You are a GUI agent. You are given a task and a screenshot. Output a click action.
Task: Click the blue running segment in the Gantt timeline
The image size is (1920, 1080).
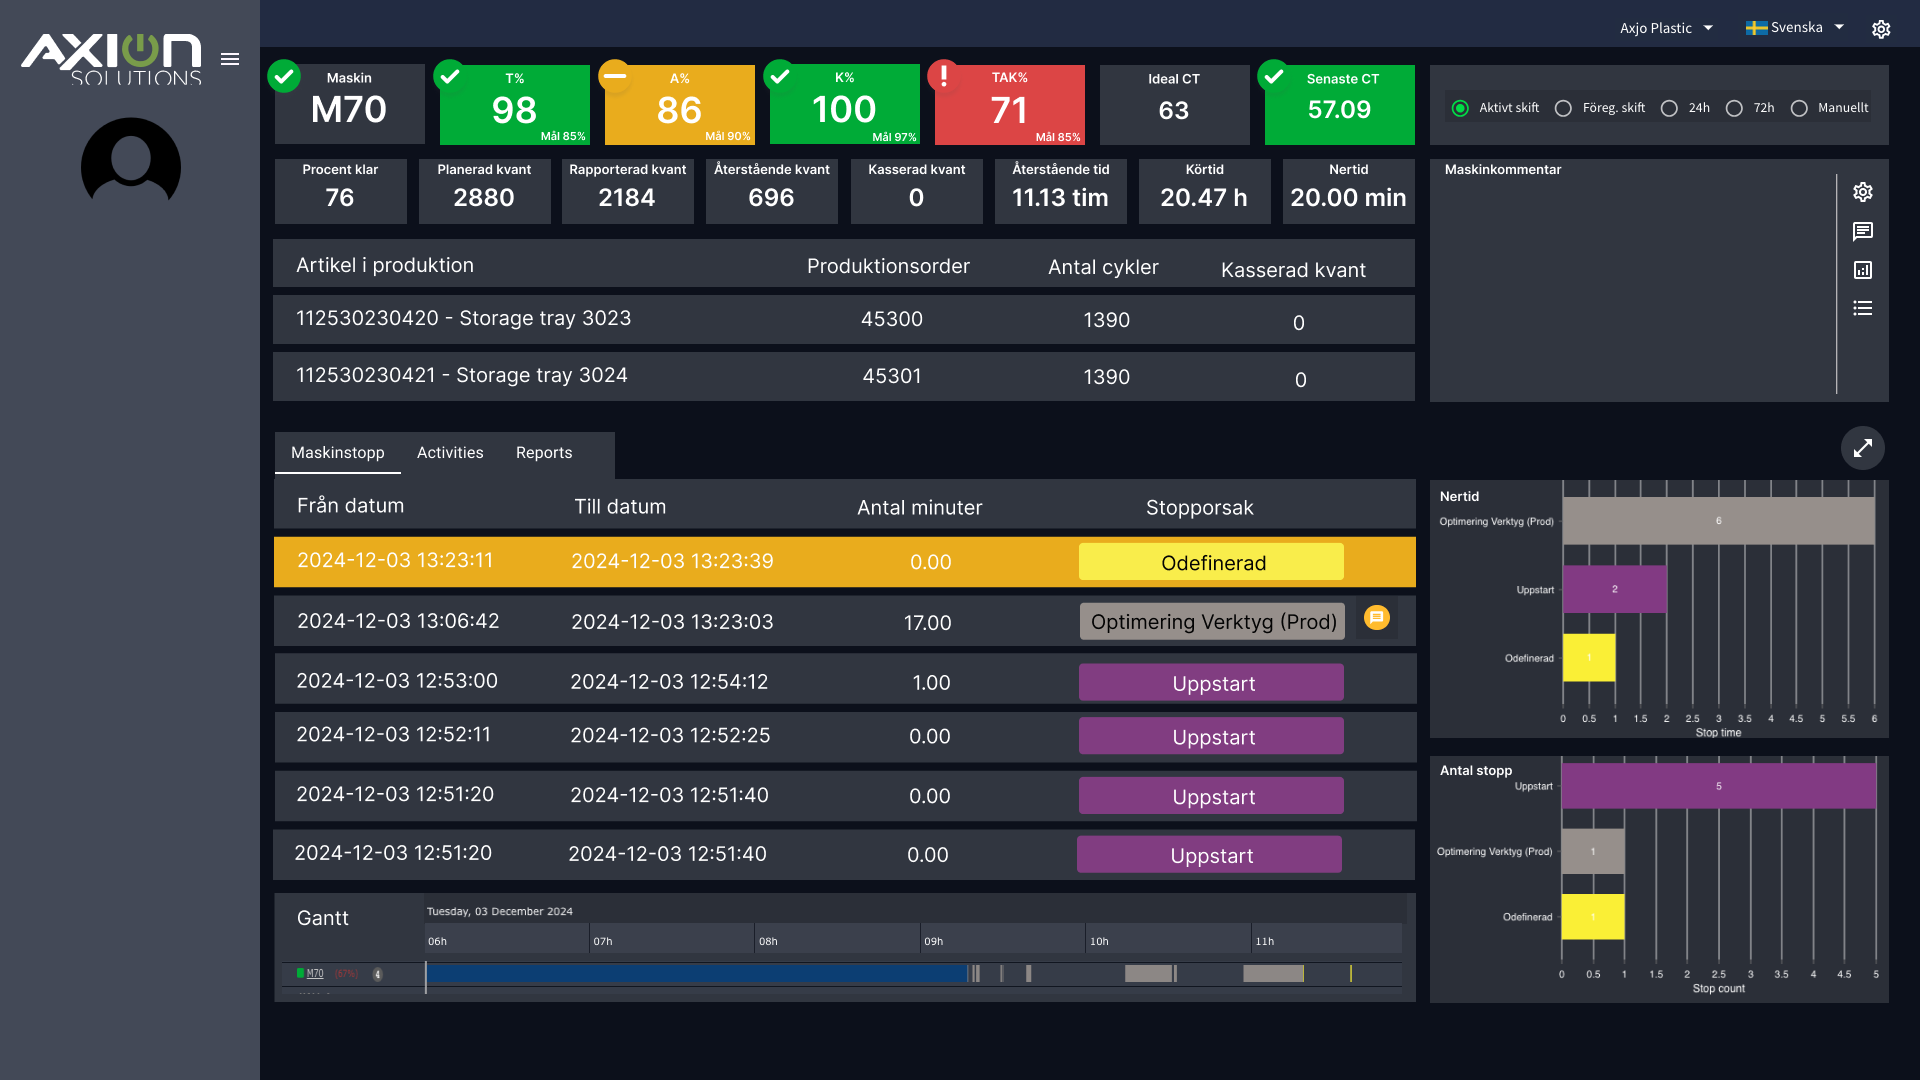[697, 973]
